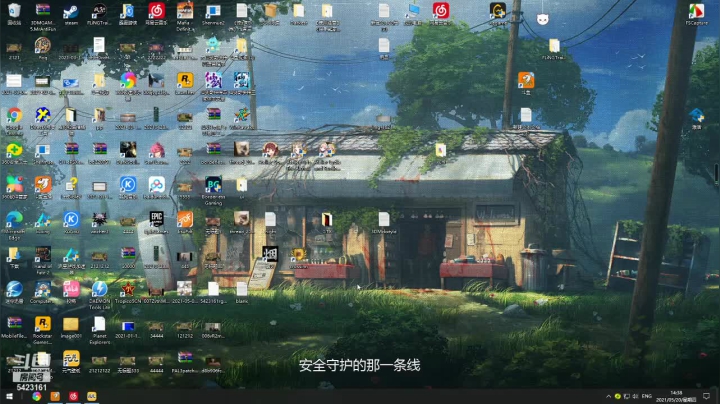Show hidden system tray icons
This screenshot has width=720, height=404.
[609, 396]
